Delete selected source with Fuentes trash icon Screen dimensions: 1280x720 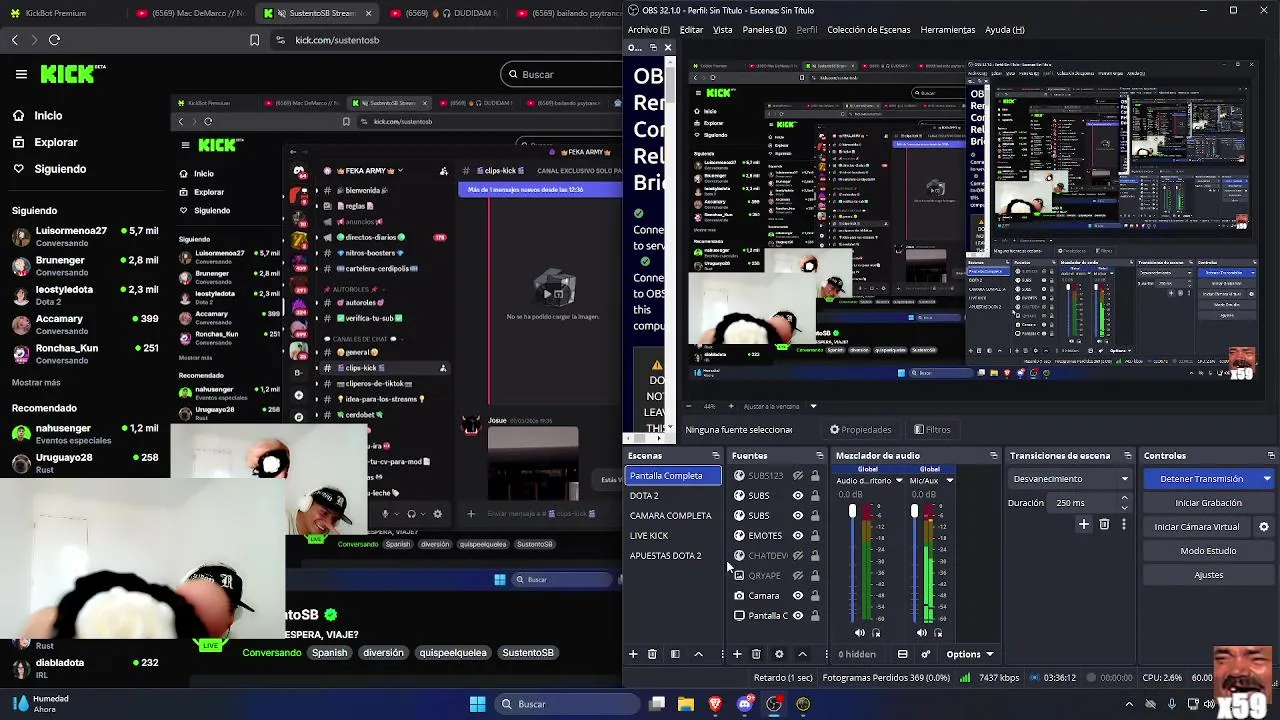pos(756,654)
